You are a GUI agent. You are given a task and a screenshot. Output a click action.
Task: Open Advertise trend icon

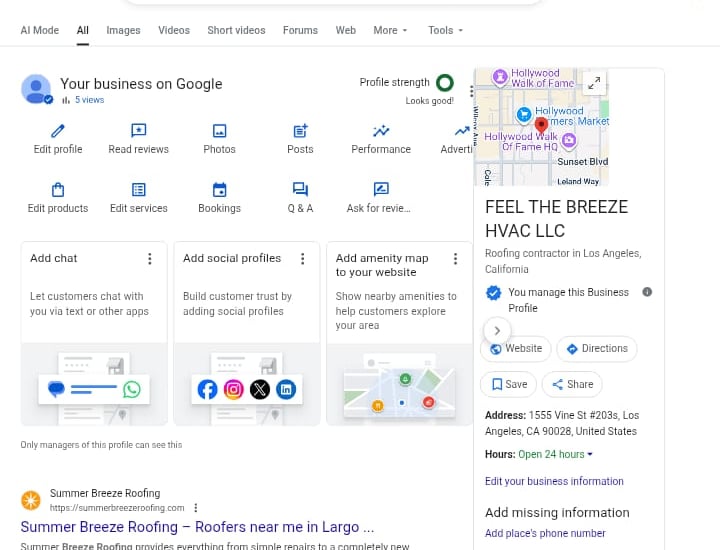point(462,131)
